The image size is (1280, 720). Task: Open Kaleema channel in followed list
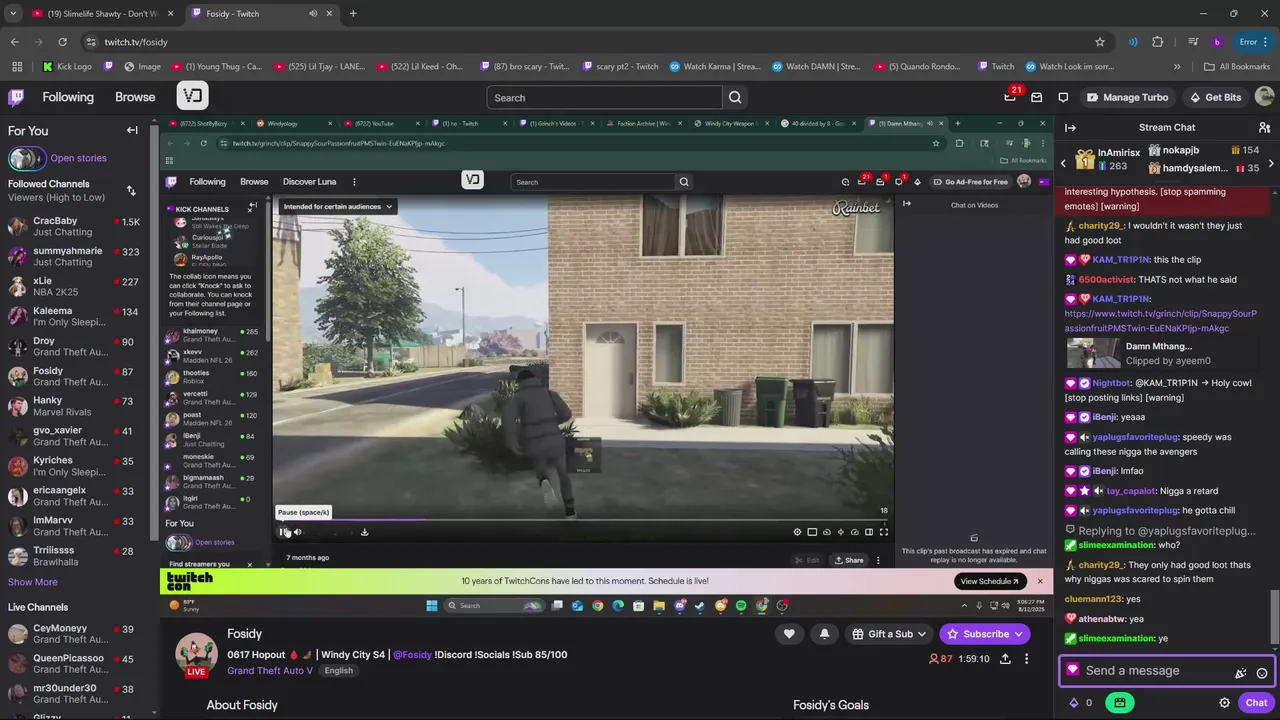click(77, 316)
